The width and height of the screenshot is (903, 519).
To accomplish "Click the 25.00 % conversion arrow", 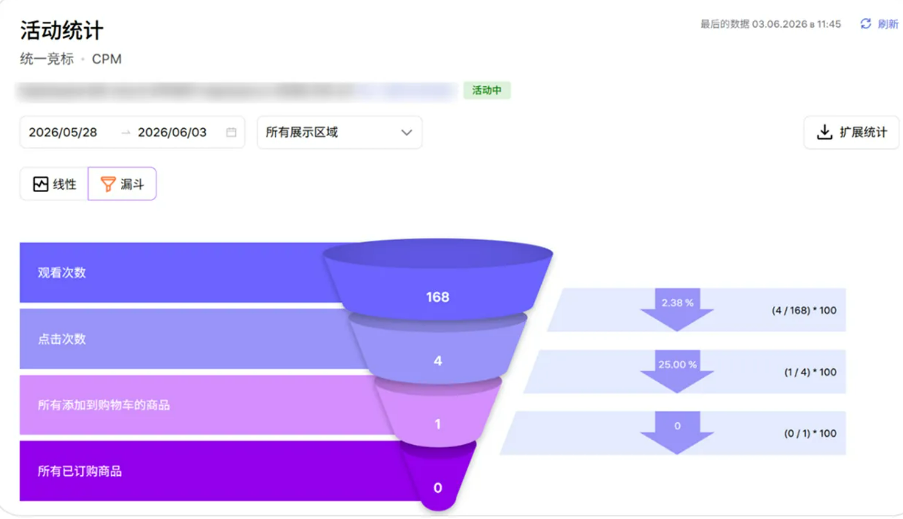I will coord(677,372).
